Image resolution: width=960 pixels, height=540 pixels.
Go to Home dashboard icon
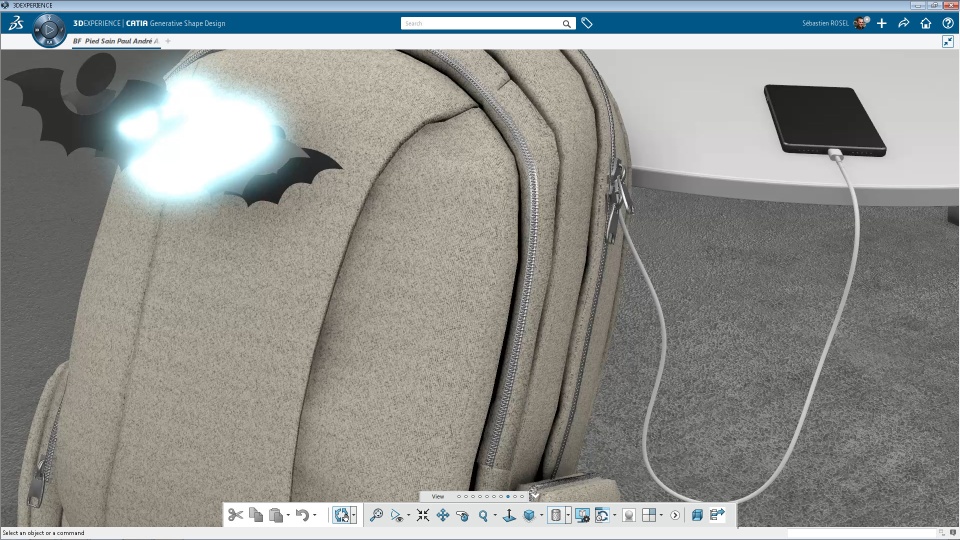926,23
